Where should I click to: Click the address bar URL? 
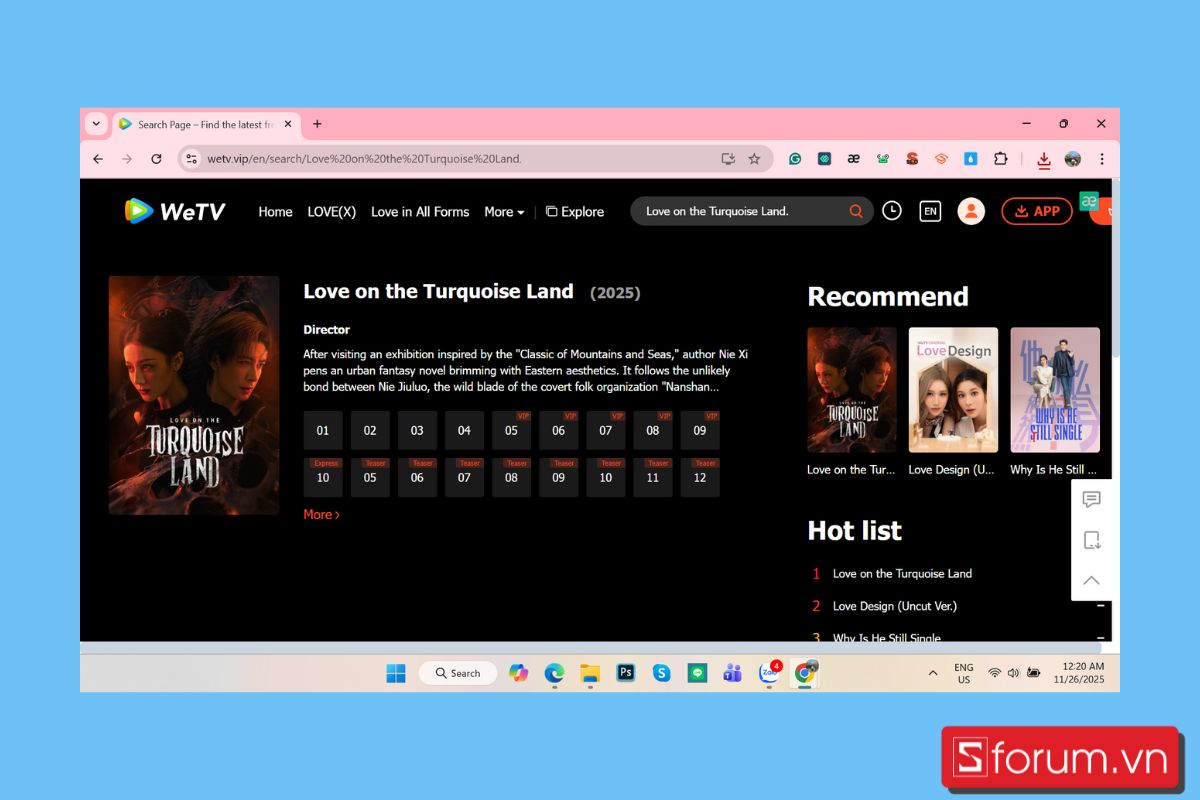(364, 159)
